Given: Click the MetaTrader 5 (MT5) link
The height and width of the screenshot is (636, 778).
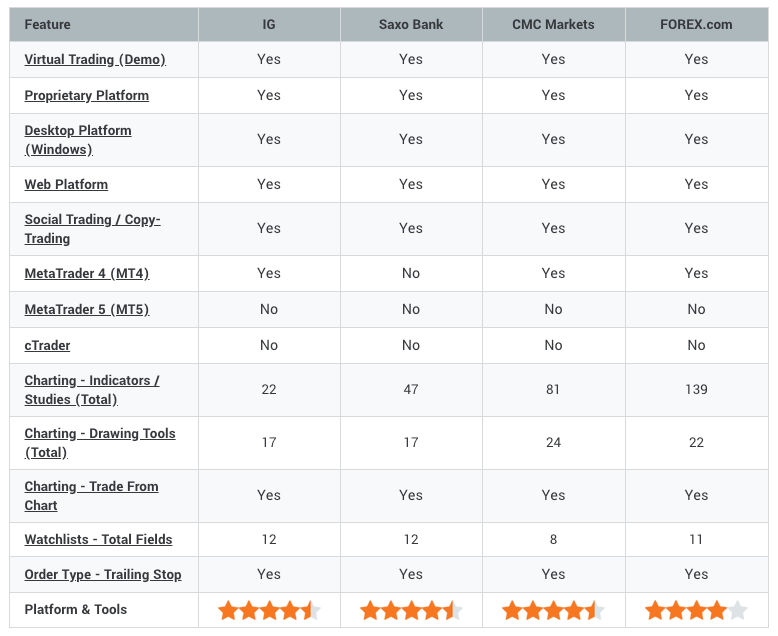Looking at the screenshot, I should tap(87, 310).
